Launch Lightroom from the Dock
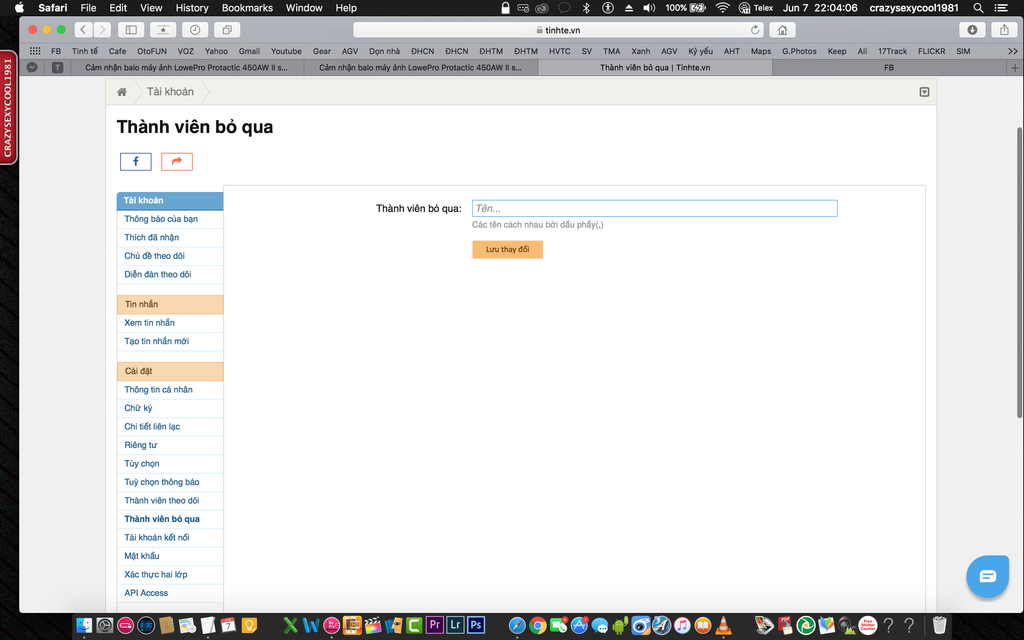1024x640 pixels. [455, 625]
